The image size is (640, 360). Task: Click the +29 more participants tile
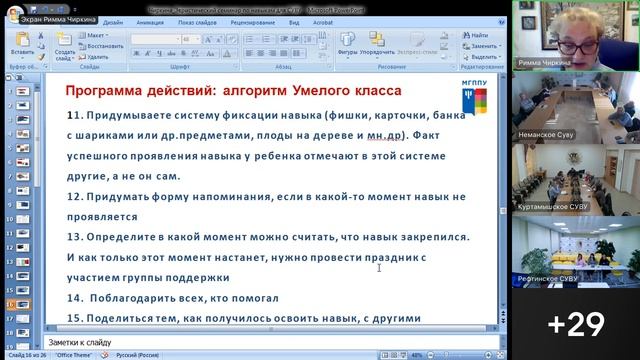pyautogui.click(x=576, y=324)
